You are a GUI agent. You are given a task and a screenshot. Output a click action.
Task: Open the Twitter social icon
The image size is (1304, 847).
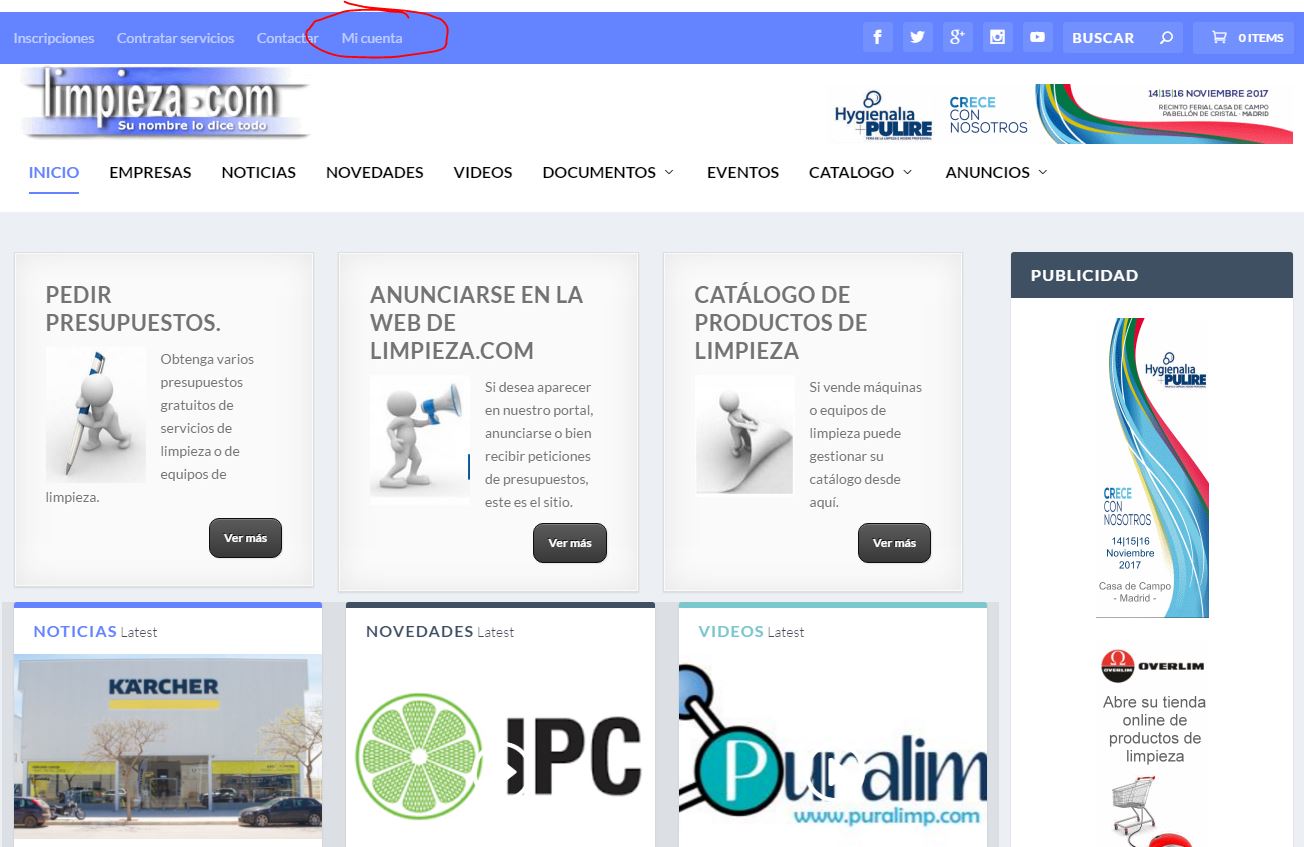[917, 37]
